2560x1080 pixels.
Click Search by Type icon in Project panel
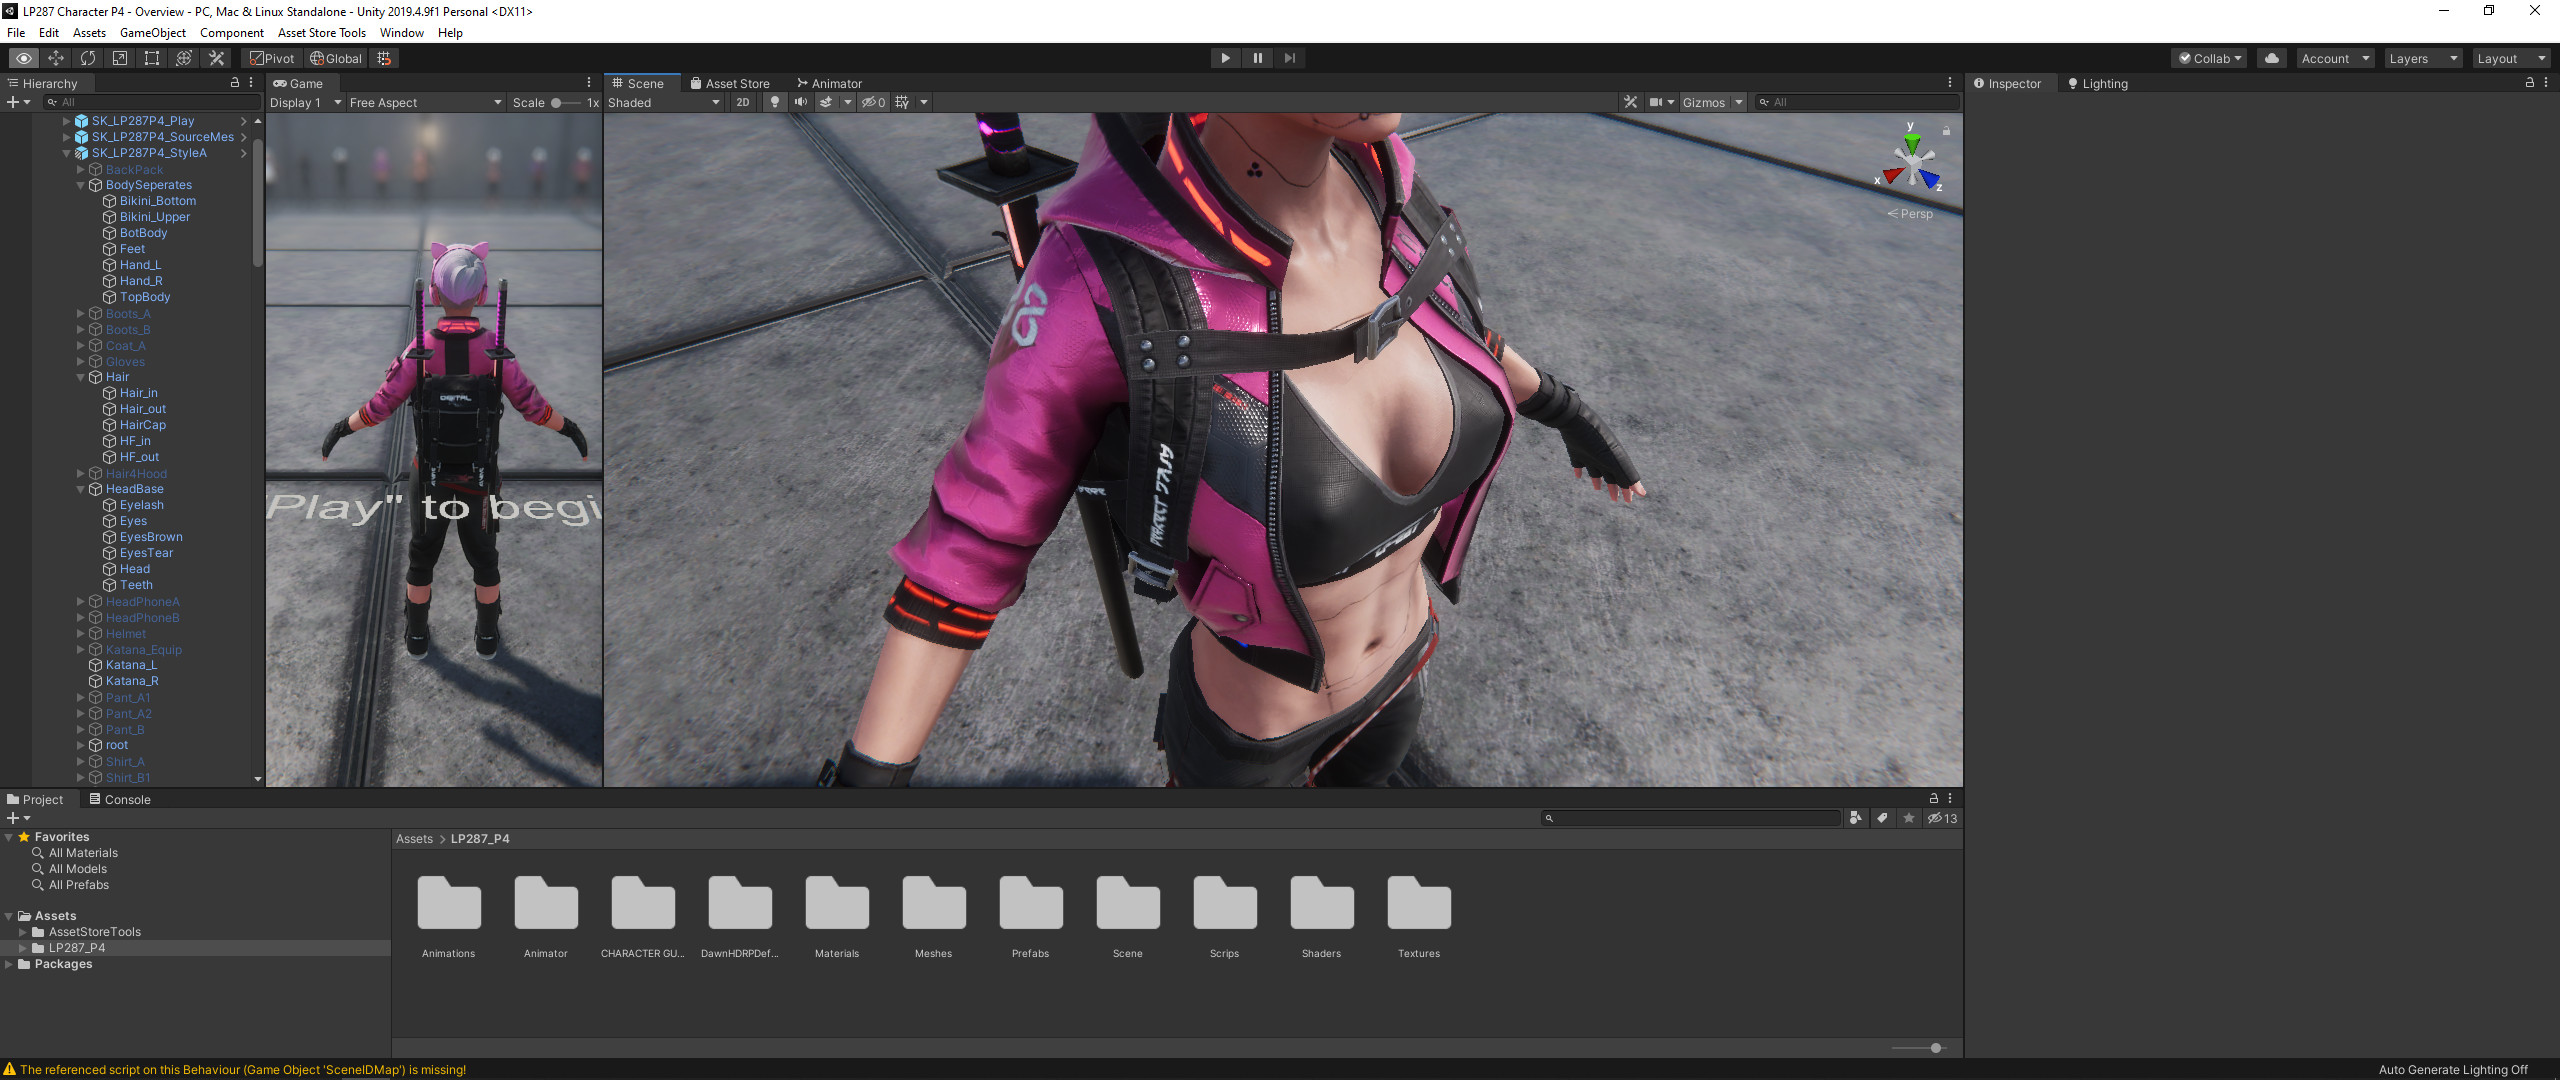[1856, 818]
